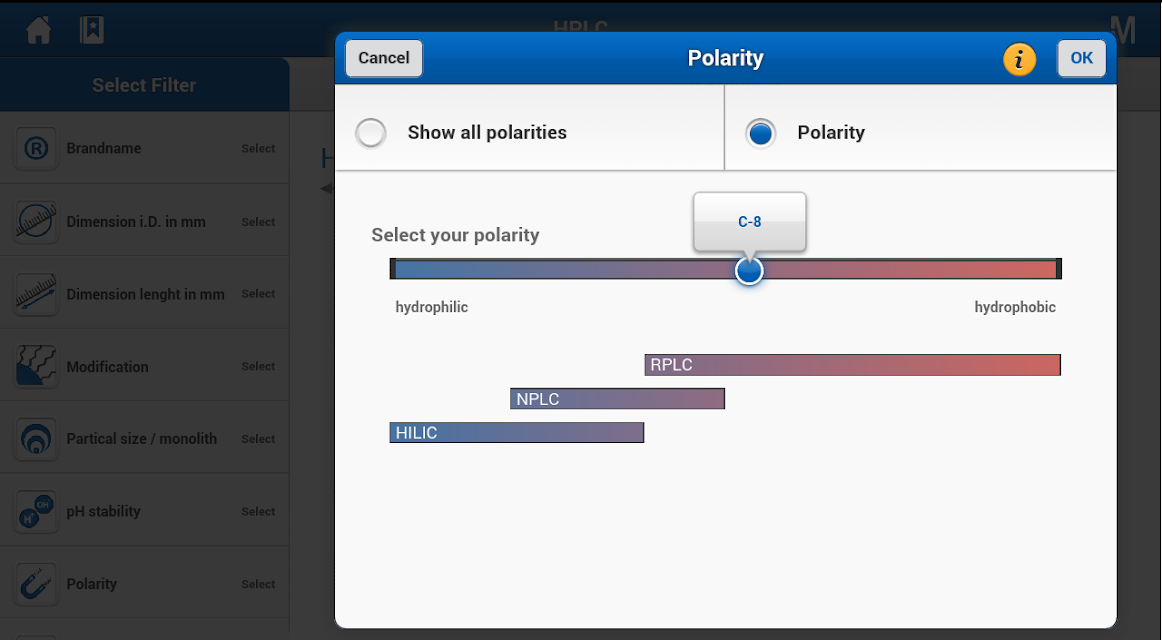Click the pH stability filter icon

pyautogui.click(x=36, y=512)
